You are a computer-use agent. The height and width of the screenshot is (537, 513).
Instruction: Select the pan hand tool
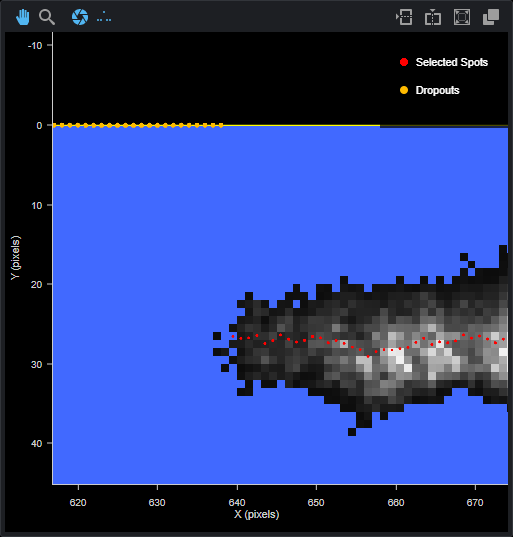[x=23, y=17]
